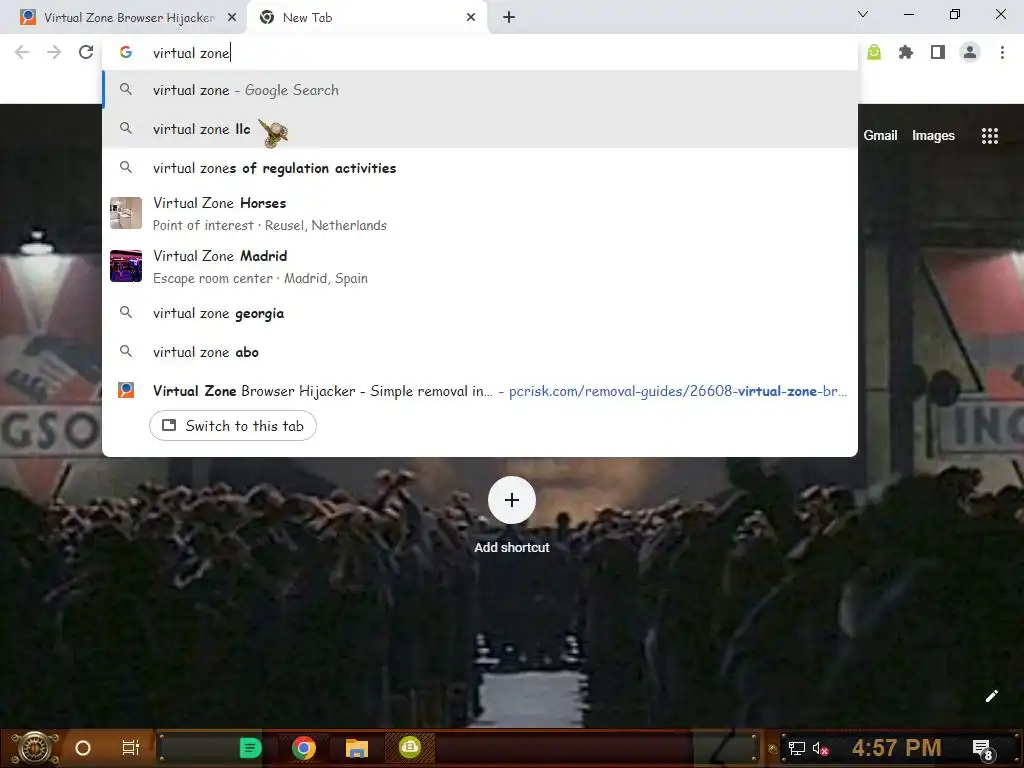The image size is (1024, 768).
Task: Open the green extension icon in the toolbar
Action: [874, 52]
